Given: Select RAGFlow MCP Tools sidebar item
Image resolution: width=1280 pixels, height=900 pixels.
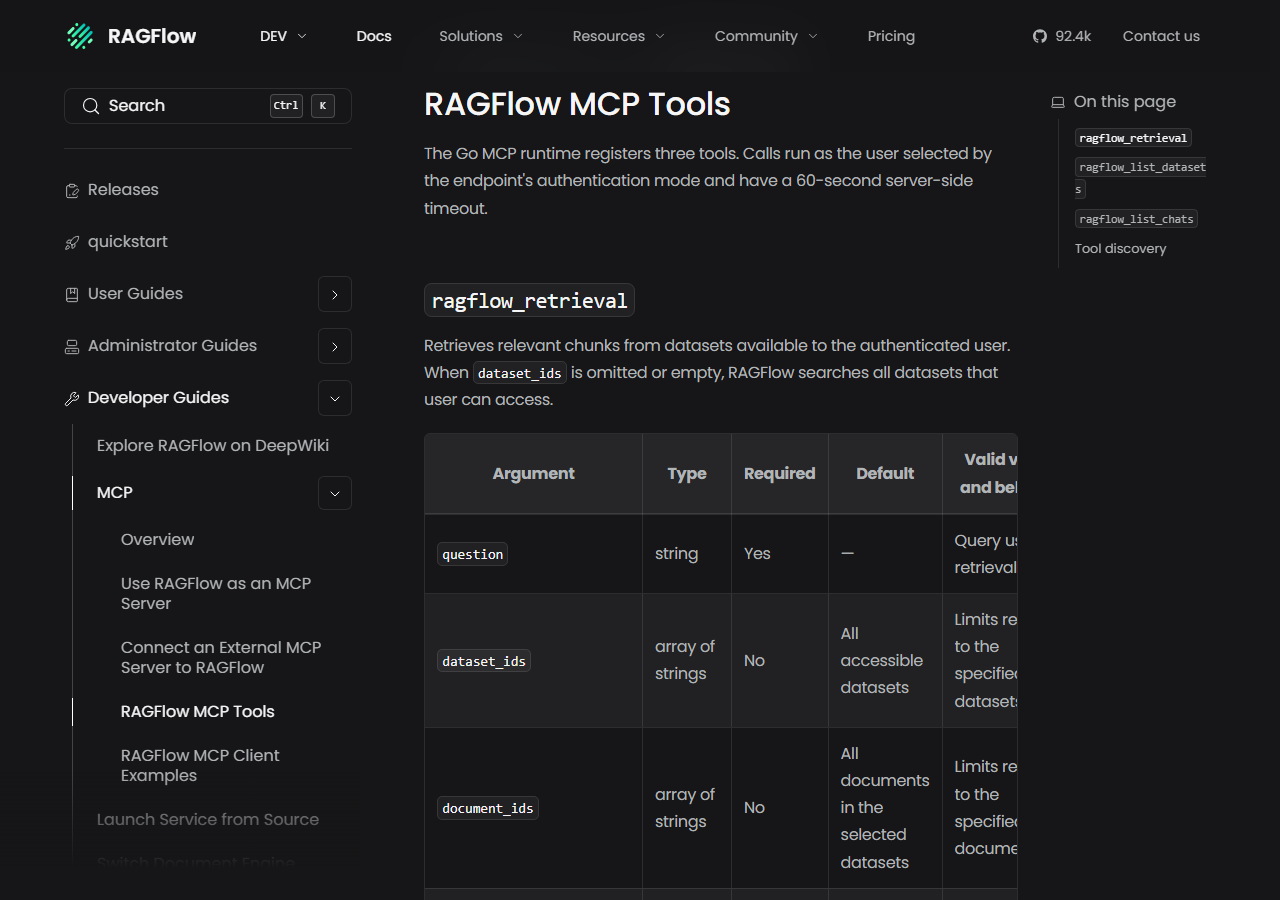Looking at the screenshot, I should [x=198, y=712].
